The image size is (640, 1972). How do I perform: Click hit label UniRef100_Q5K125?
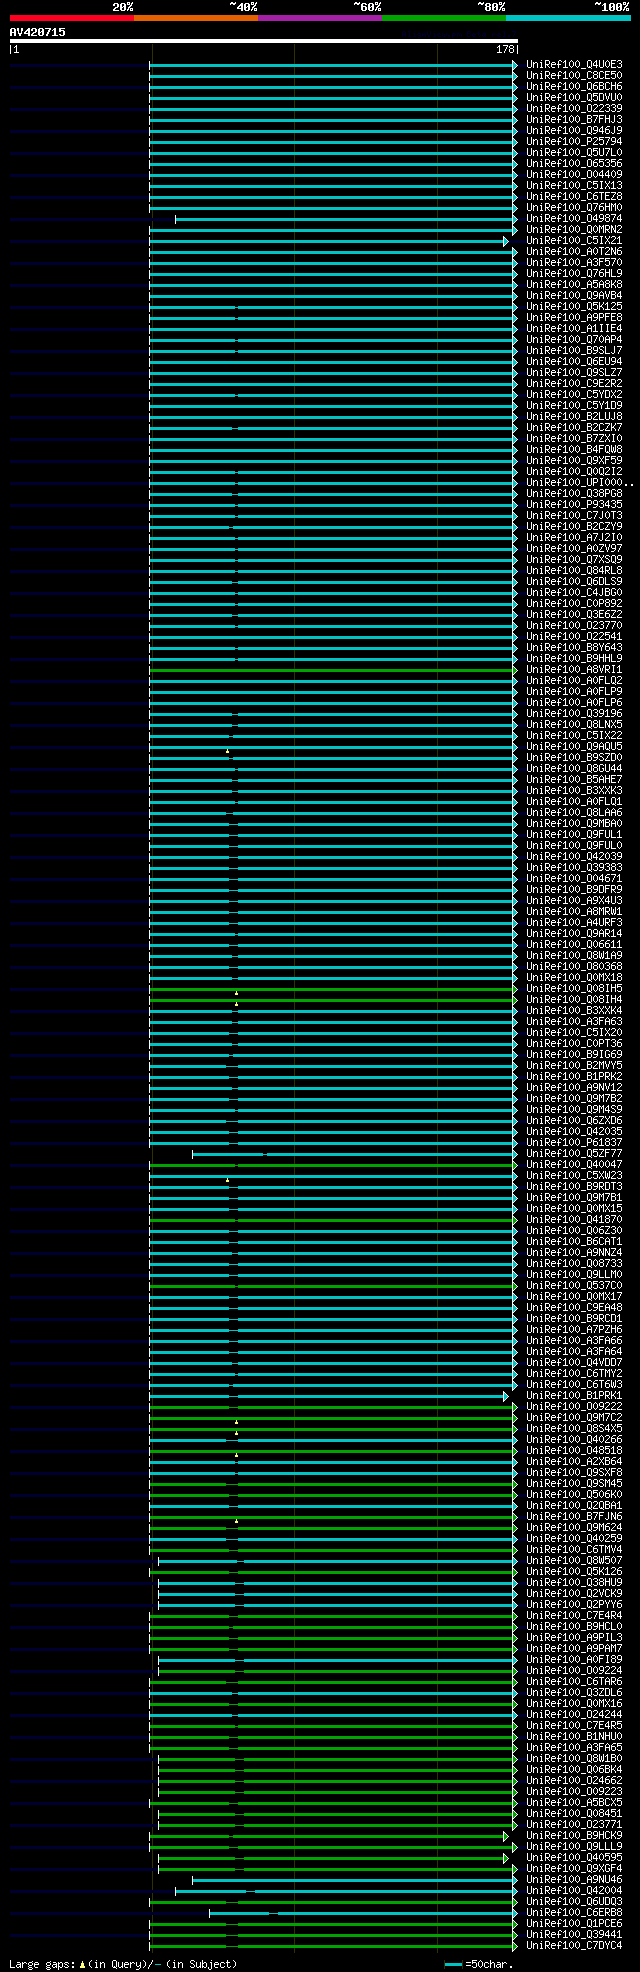pos(574,306)
